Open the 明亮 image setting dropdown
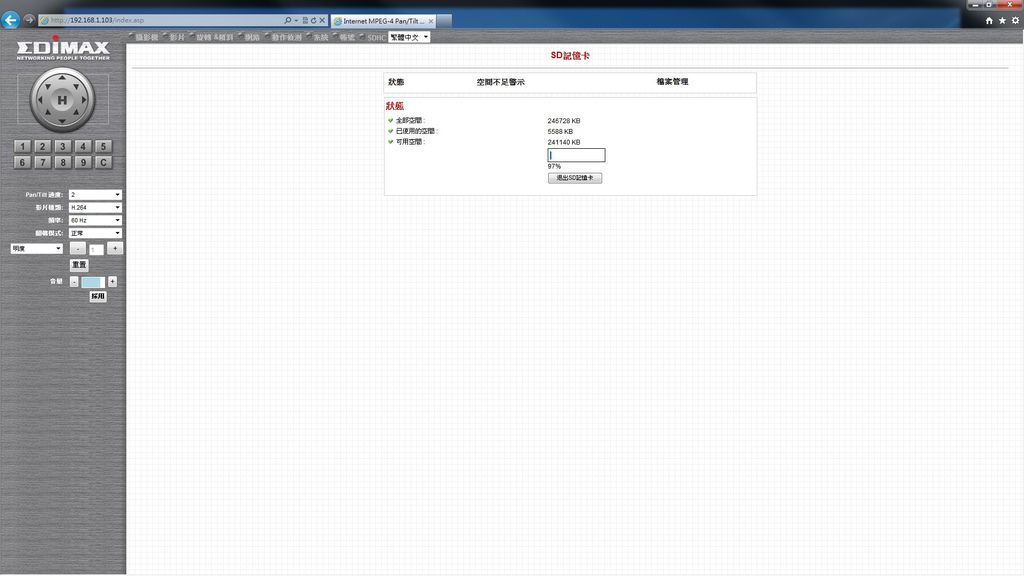The height and width of the screenshot is (576, 1024). tap(37, 249)
